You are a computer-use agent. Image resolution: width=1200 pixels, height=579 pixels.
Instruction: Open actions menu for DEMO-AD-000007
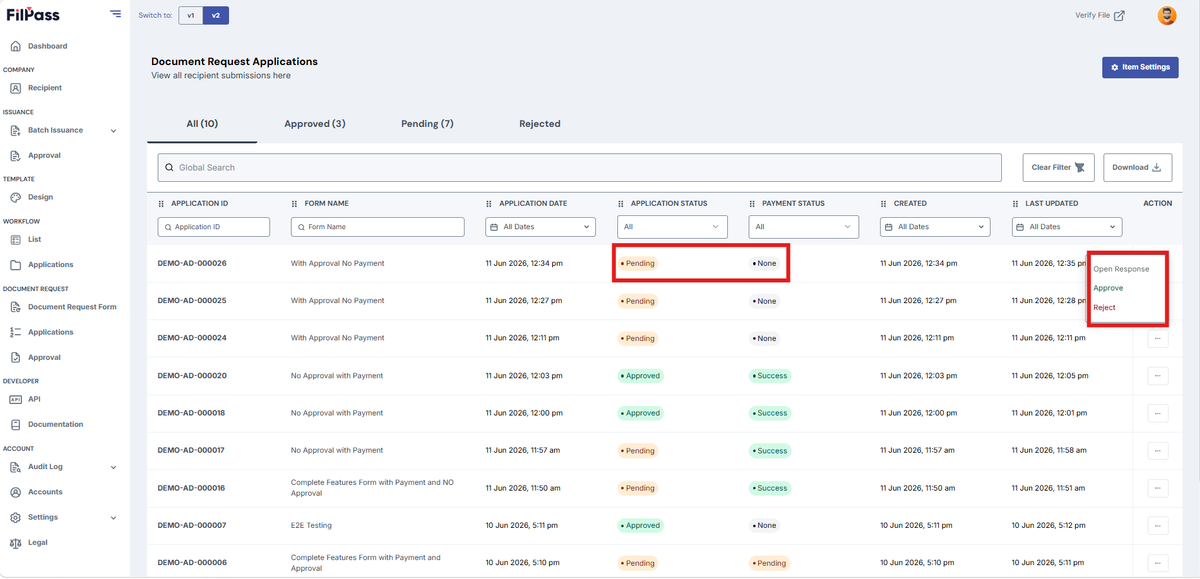[x=1157, y=526]
